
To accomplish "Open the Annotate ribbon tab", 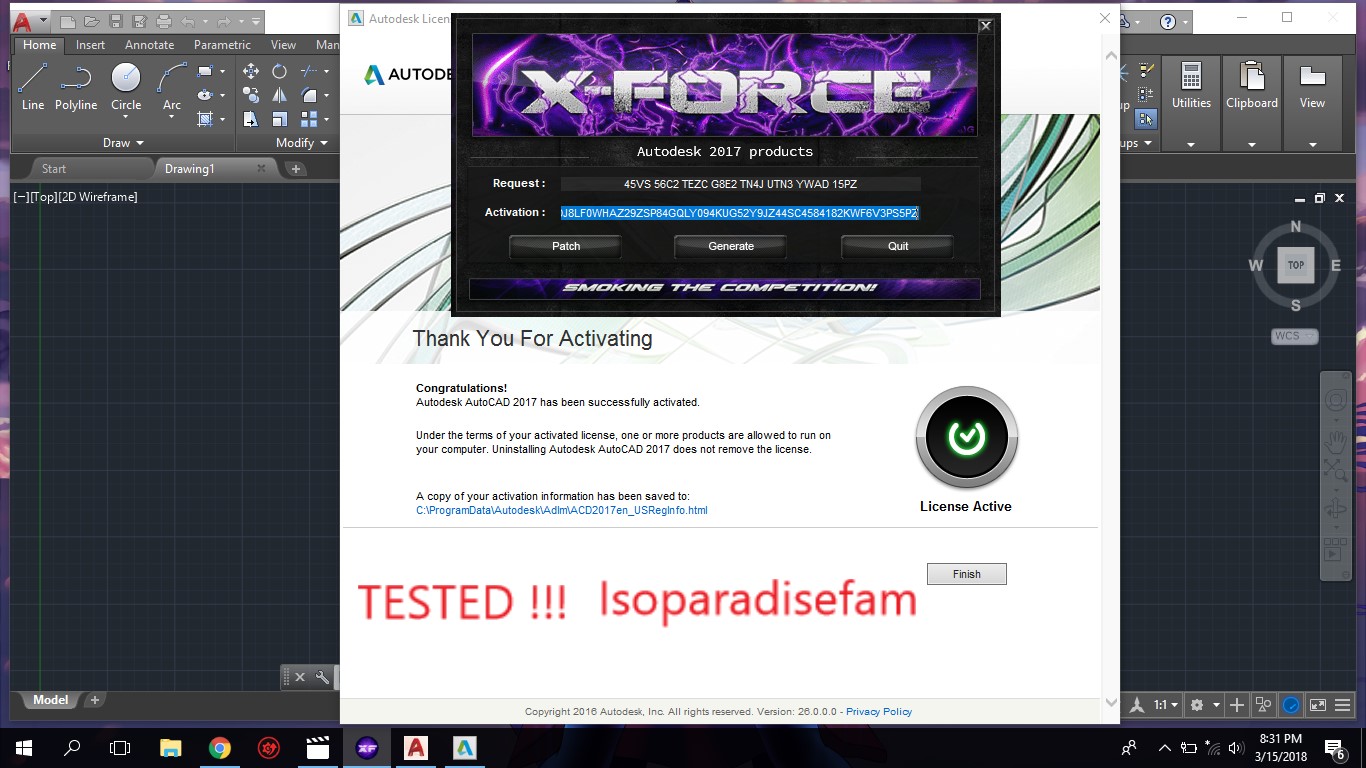I will pos(149,44).
